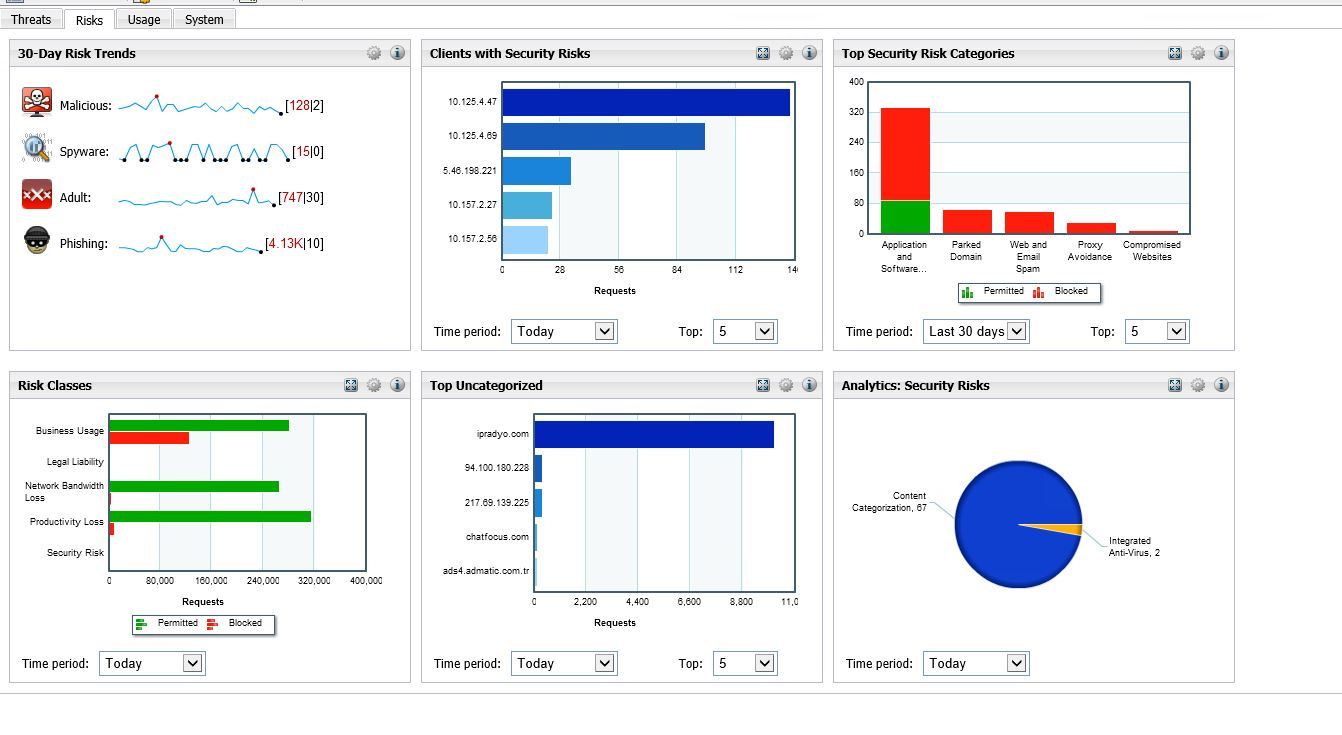1342x735 pixels.
Task: Open settings gear for Risk Classes
Action: (x=374, y=385)
